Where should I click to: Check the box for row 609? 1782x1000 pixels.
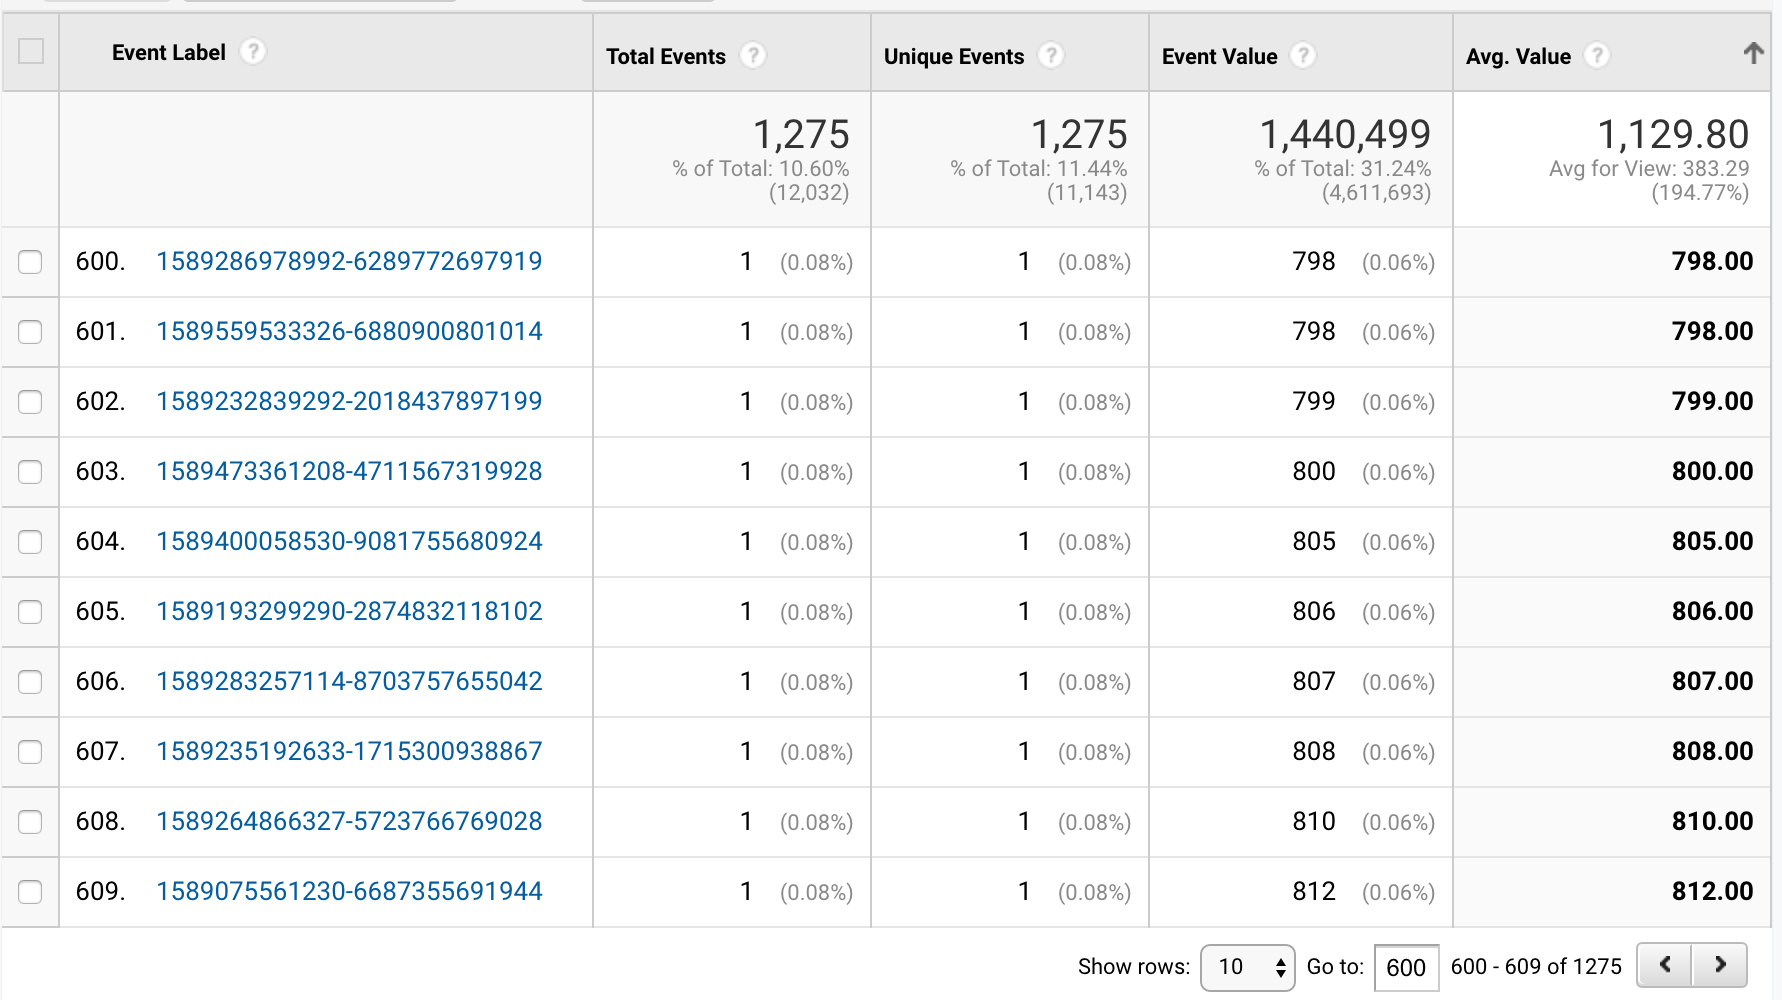tap(30, 892)
